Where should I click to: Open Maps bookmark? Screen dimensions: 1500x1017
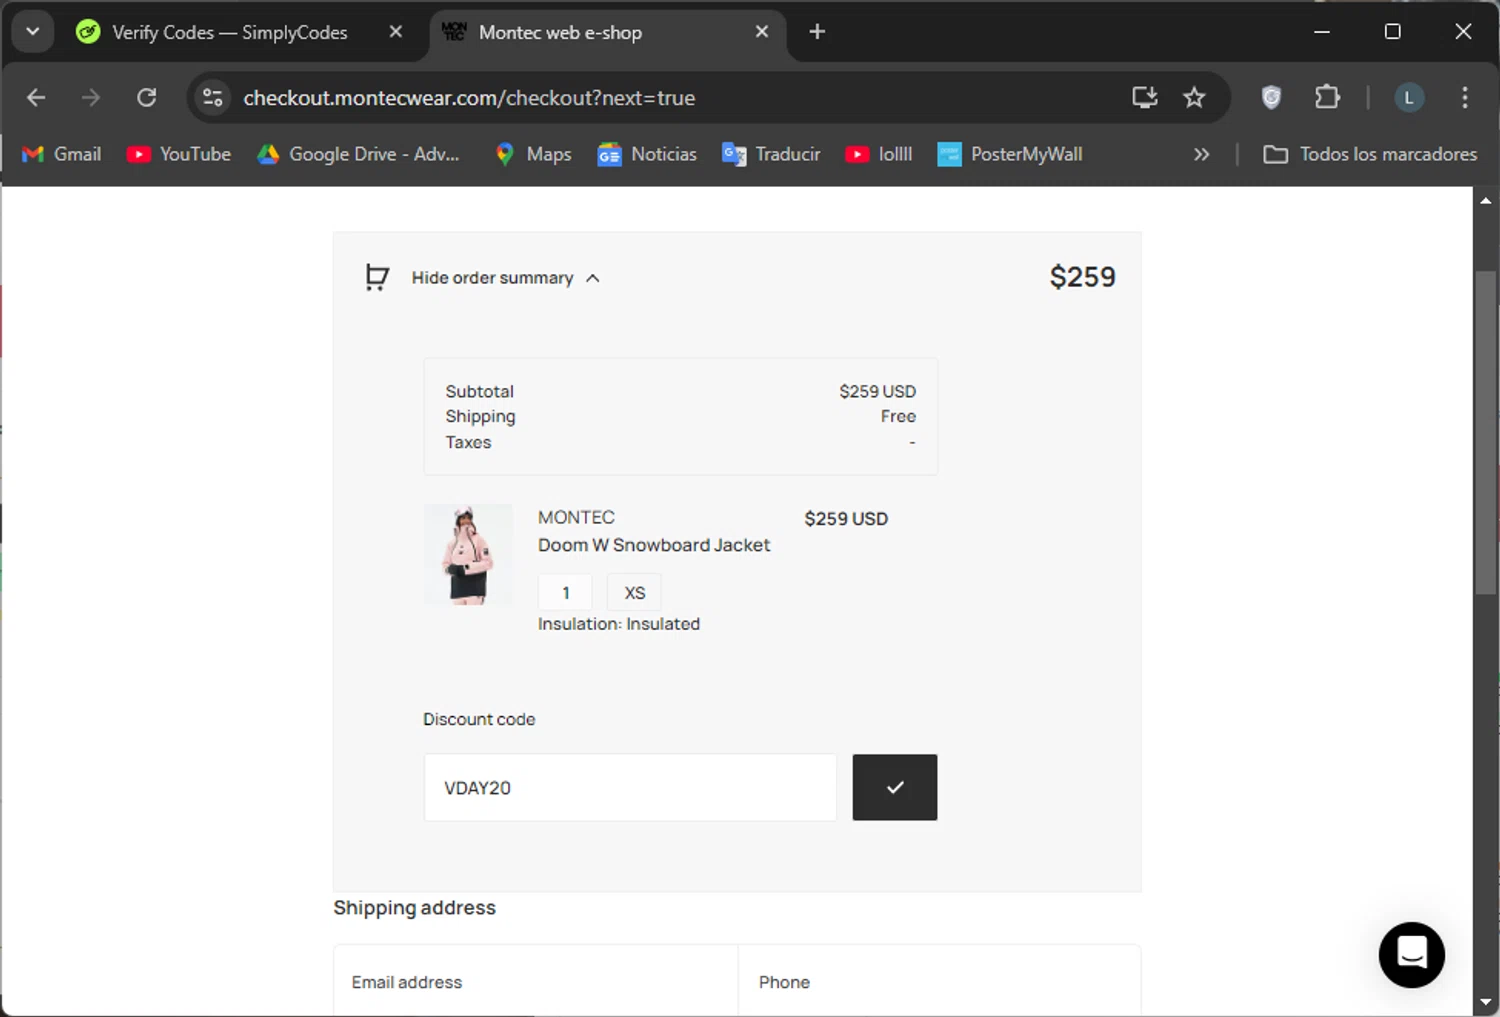coord(534,154)
